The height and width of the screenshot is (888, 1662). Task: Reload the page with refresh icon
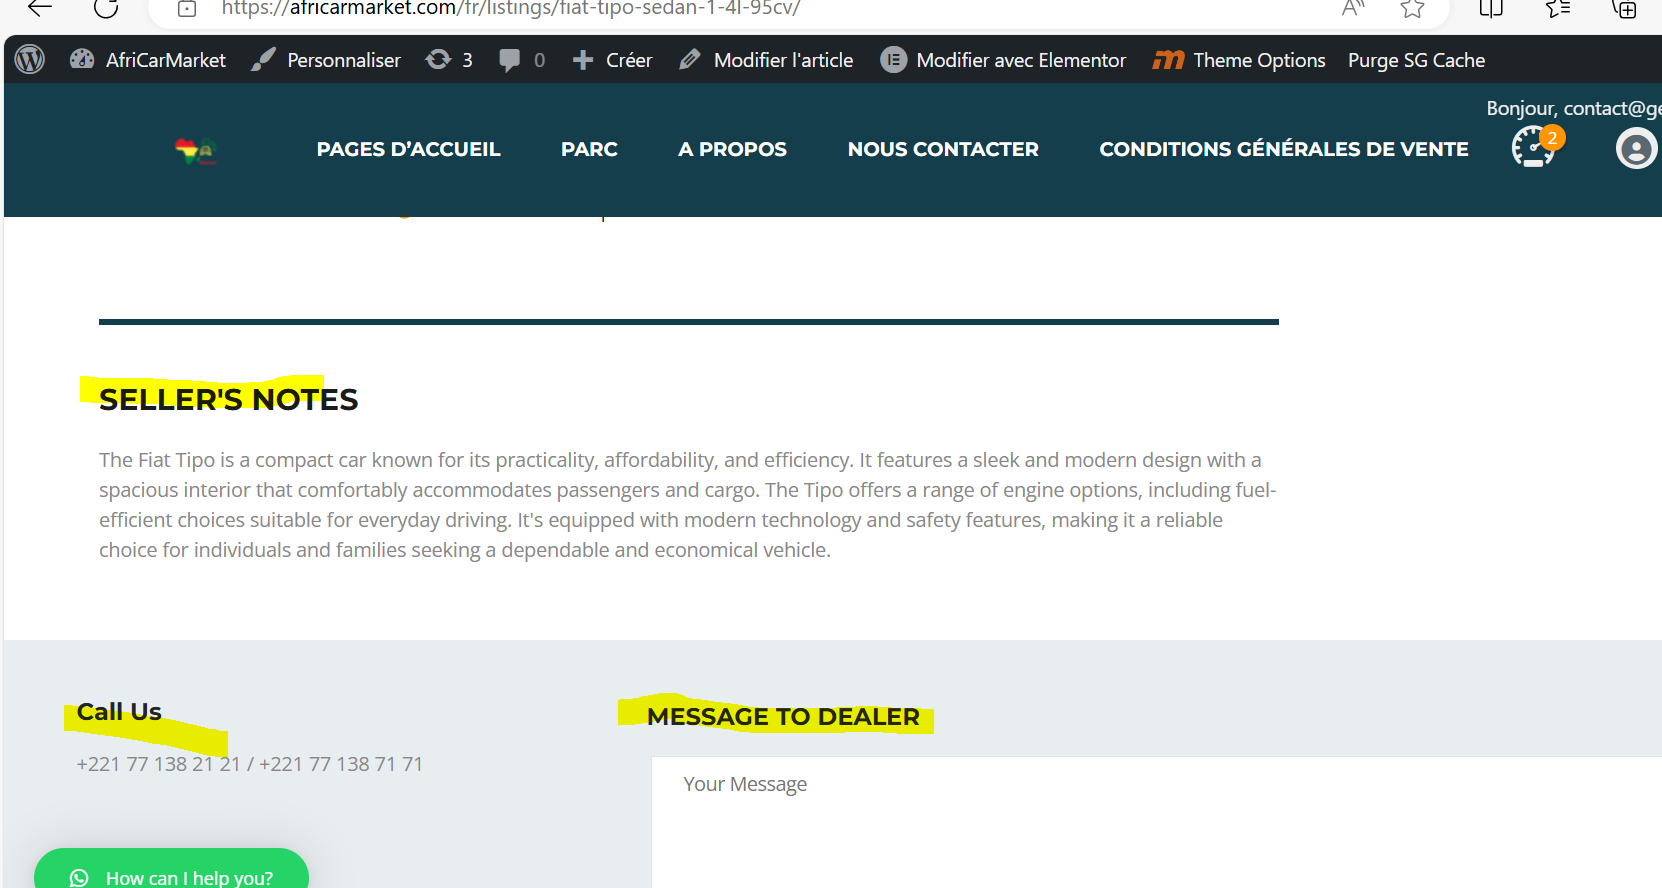click(x=106, y=8)
